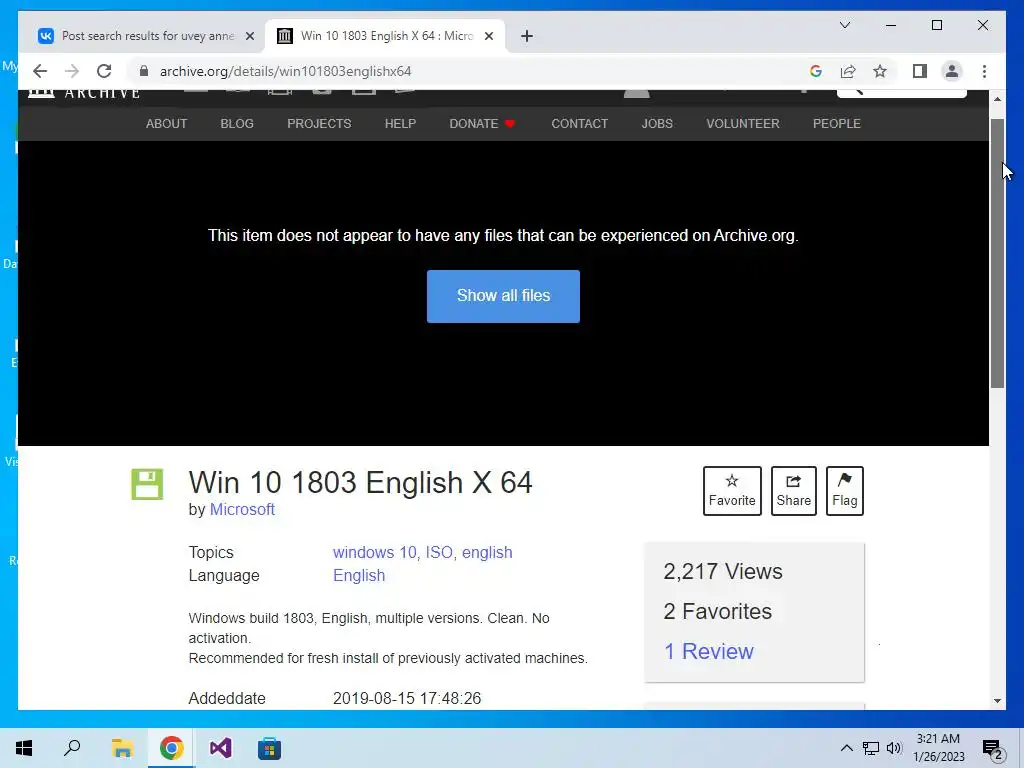The width and height of the screenshot is (1024, 768).
Task: Open the HELP menu link
Action: pyautogui.click(x=400, y=123)
